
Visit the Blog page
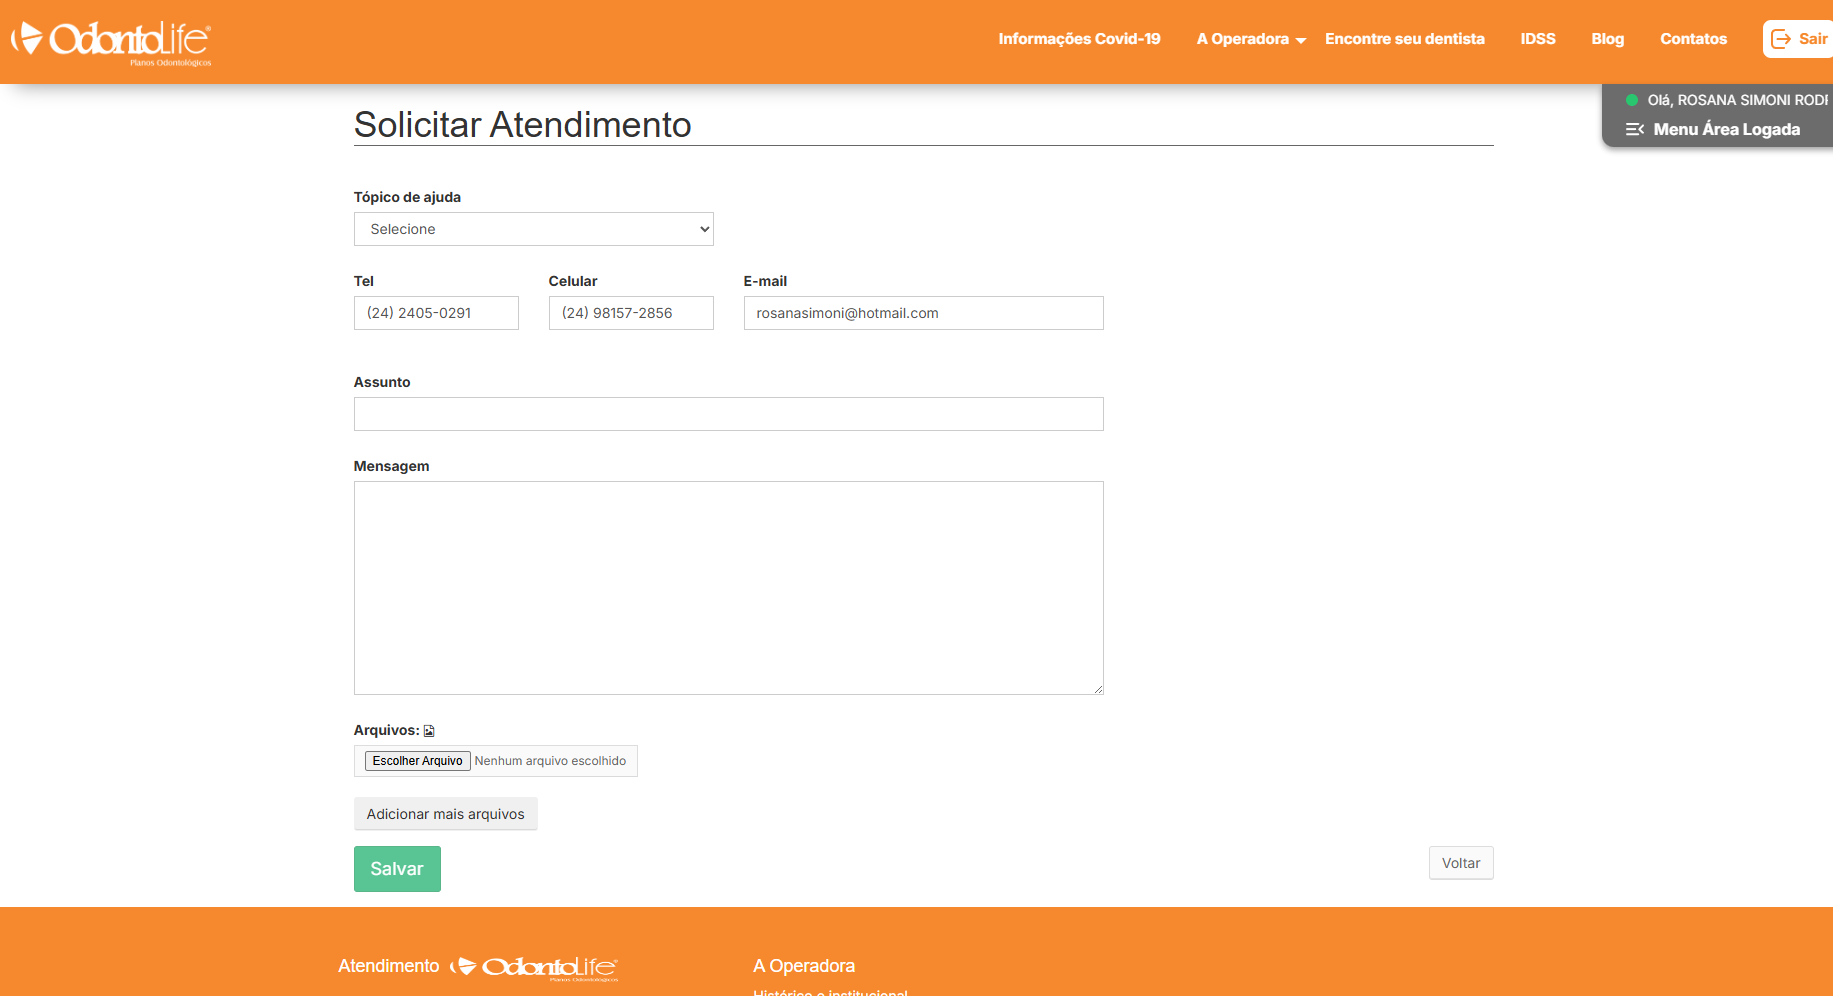click(x=1607, y=39)
